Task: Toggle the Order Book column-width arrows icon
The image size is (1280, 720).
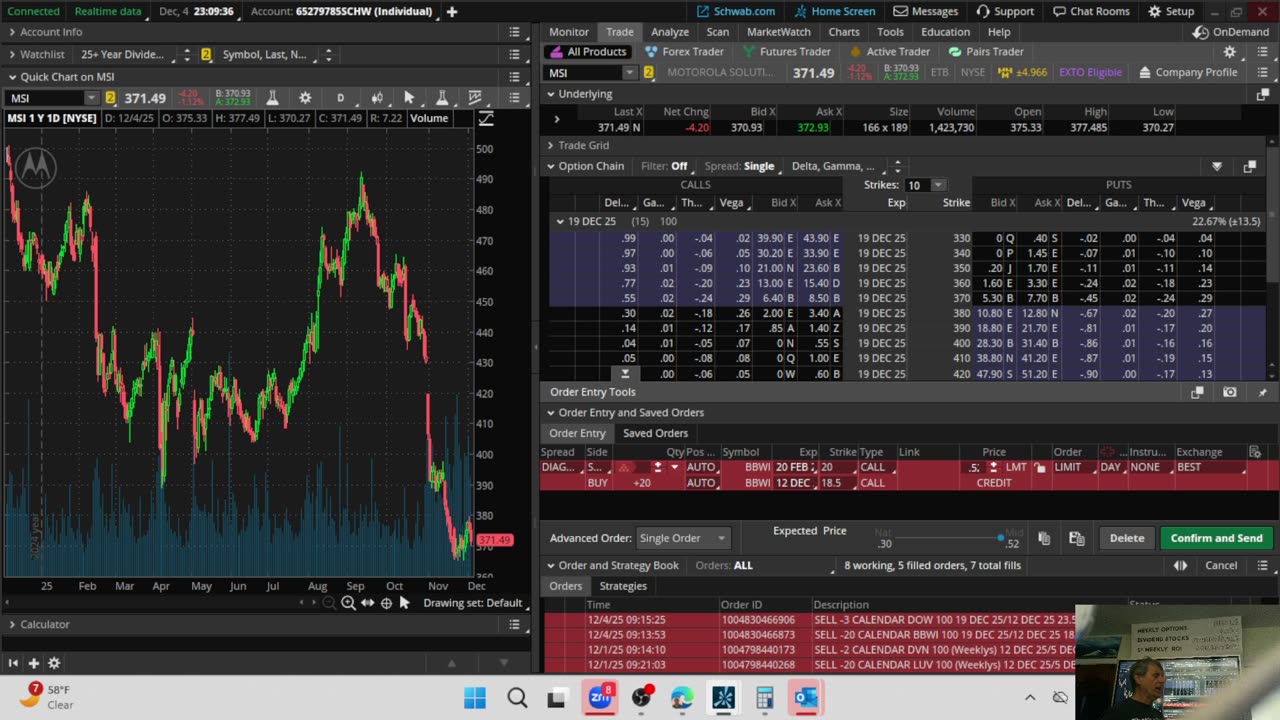Action: [1180, 565]
